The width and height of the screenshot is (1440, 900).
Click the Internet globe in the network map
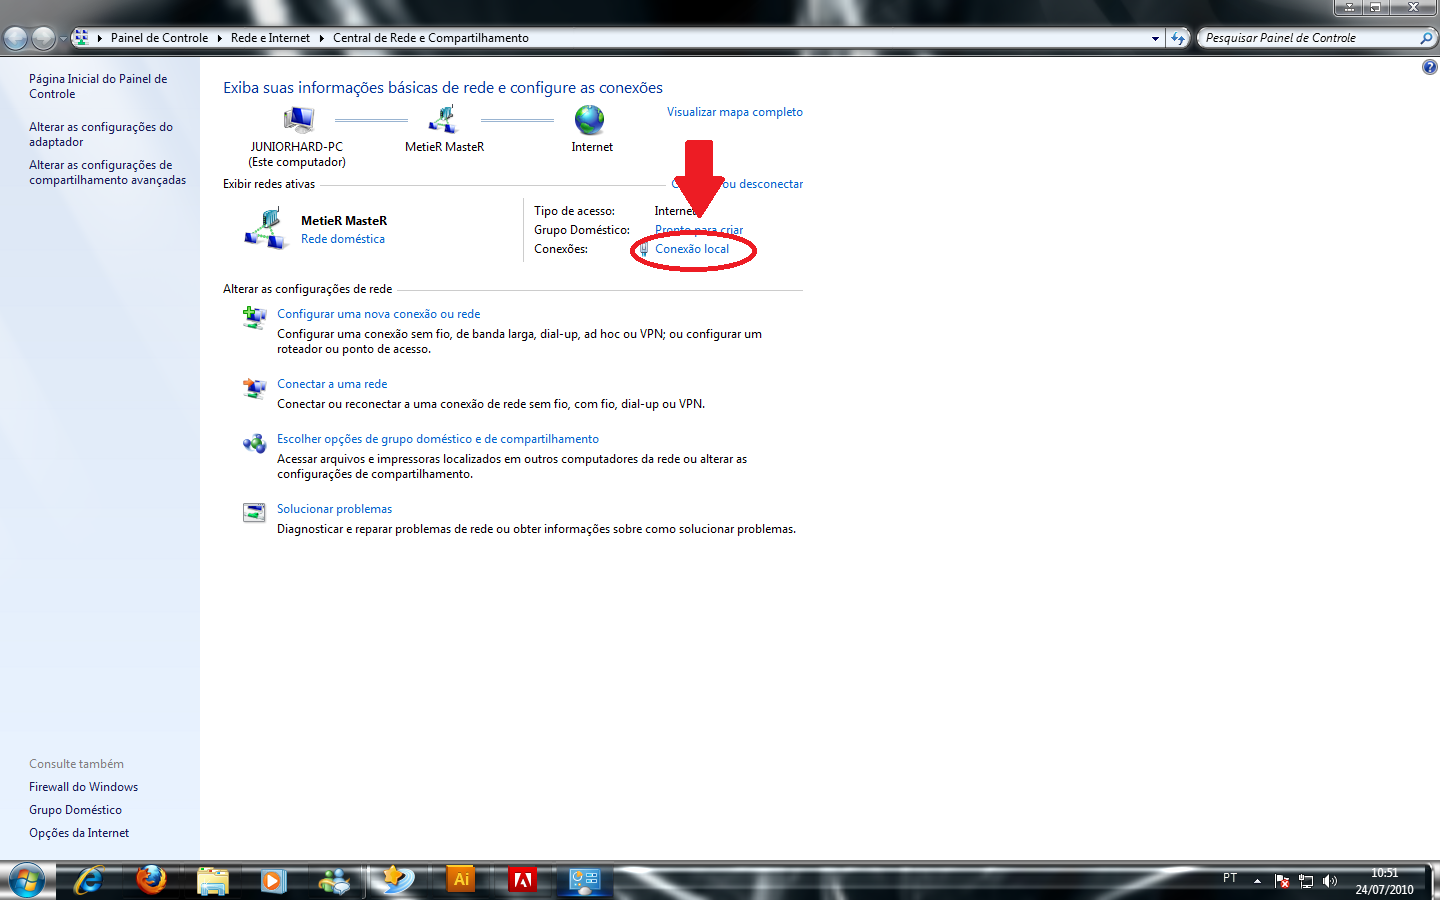tap(590, 121)
